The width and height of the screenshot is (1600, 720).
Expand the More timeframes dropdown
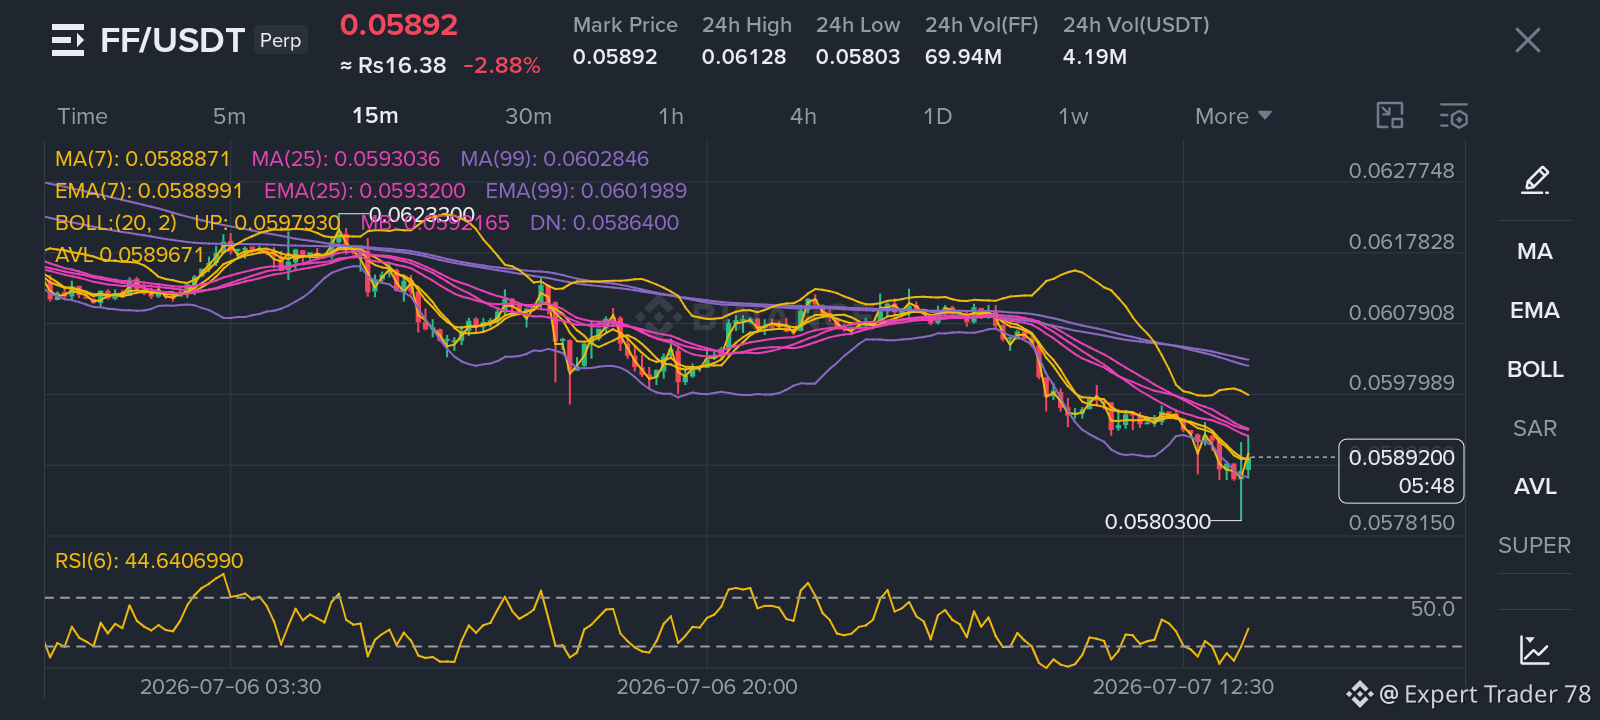pyautogui.click(x=1233, y=116)
